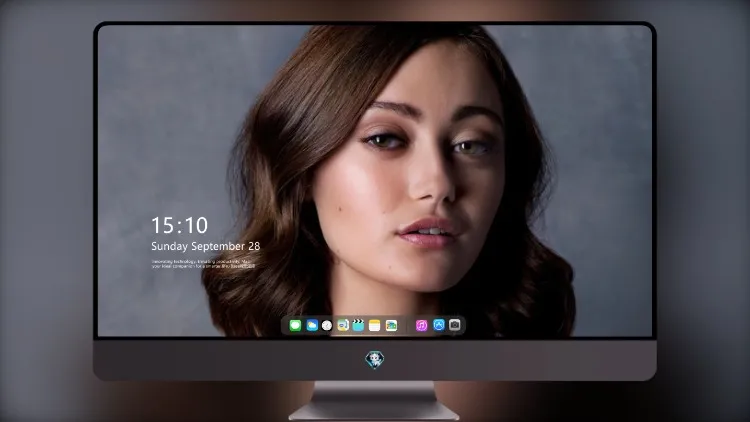
Task: Open the gray Camera app in dock
Action: click(x=455, y=325)
